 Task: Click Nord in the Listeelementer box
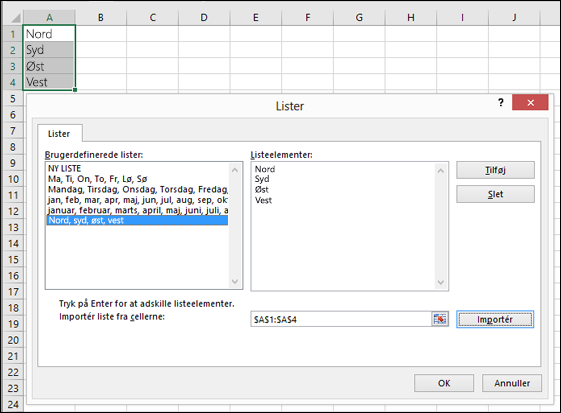(x=265, y=169)
